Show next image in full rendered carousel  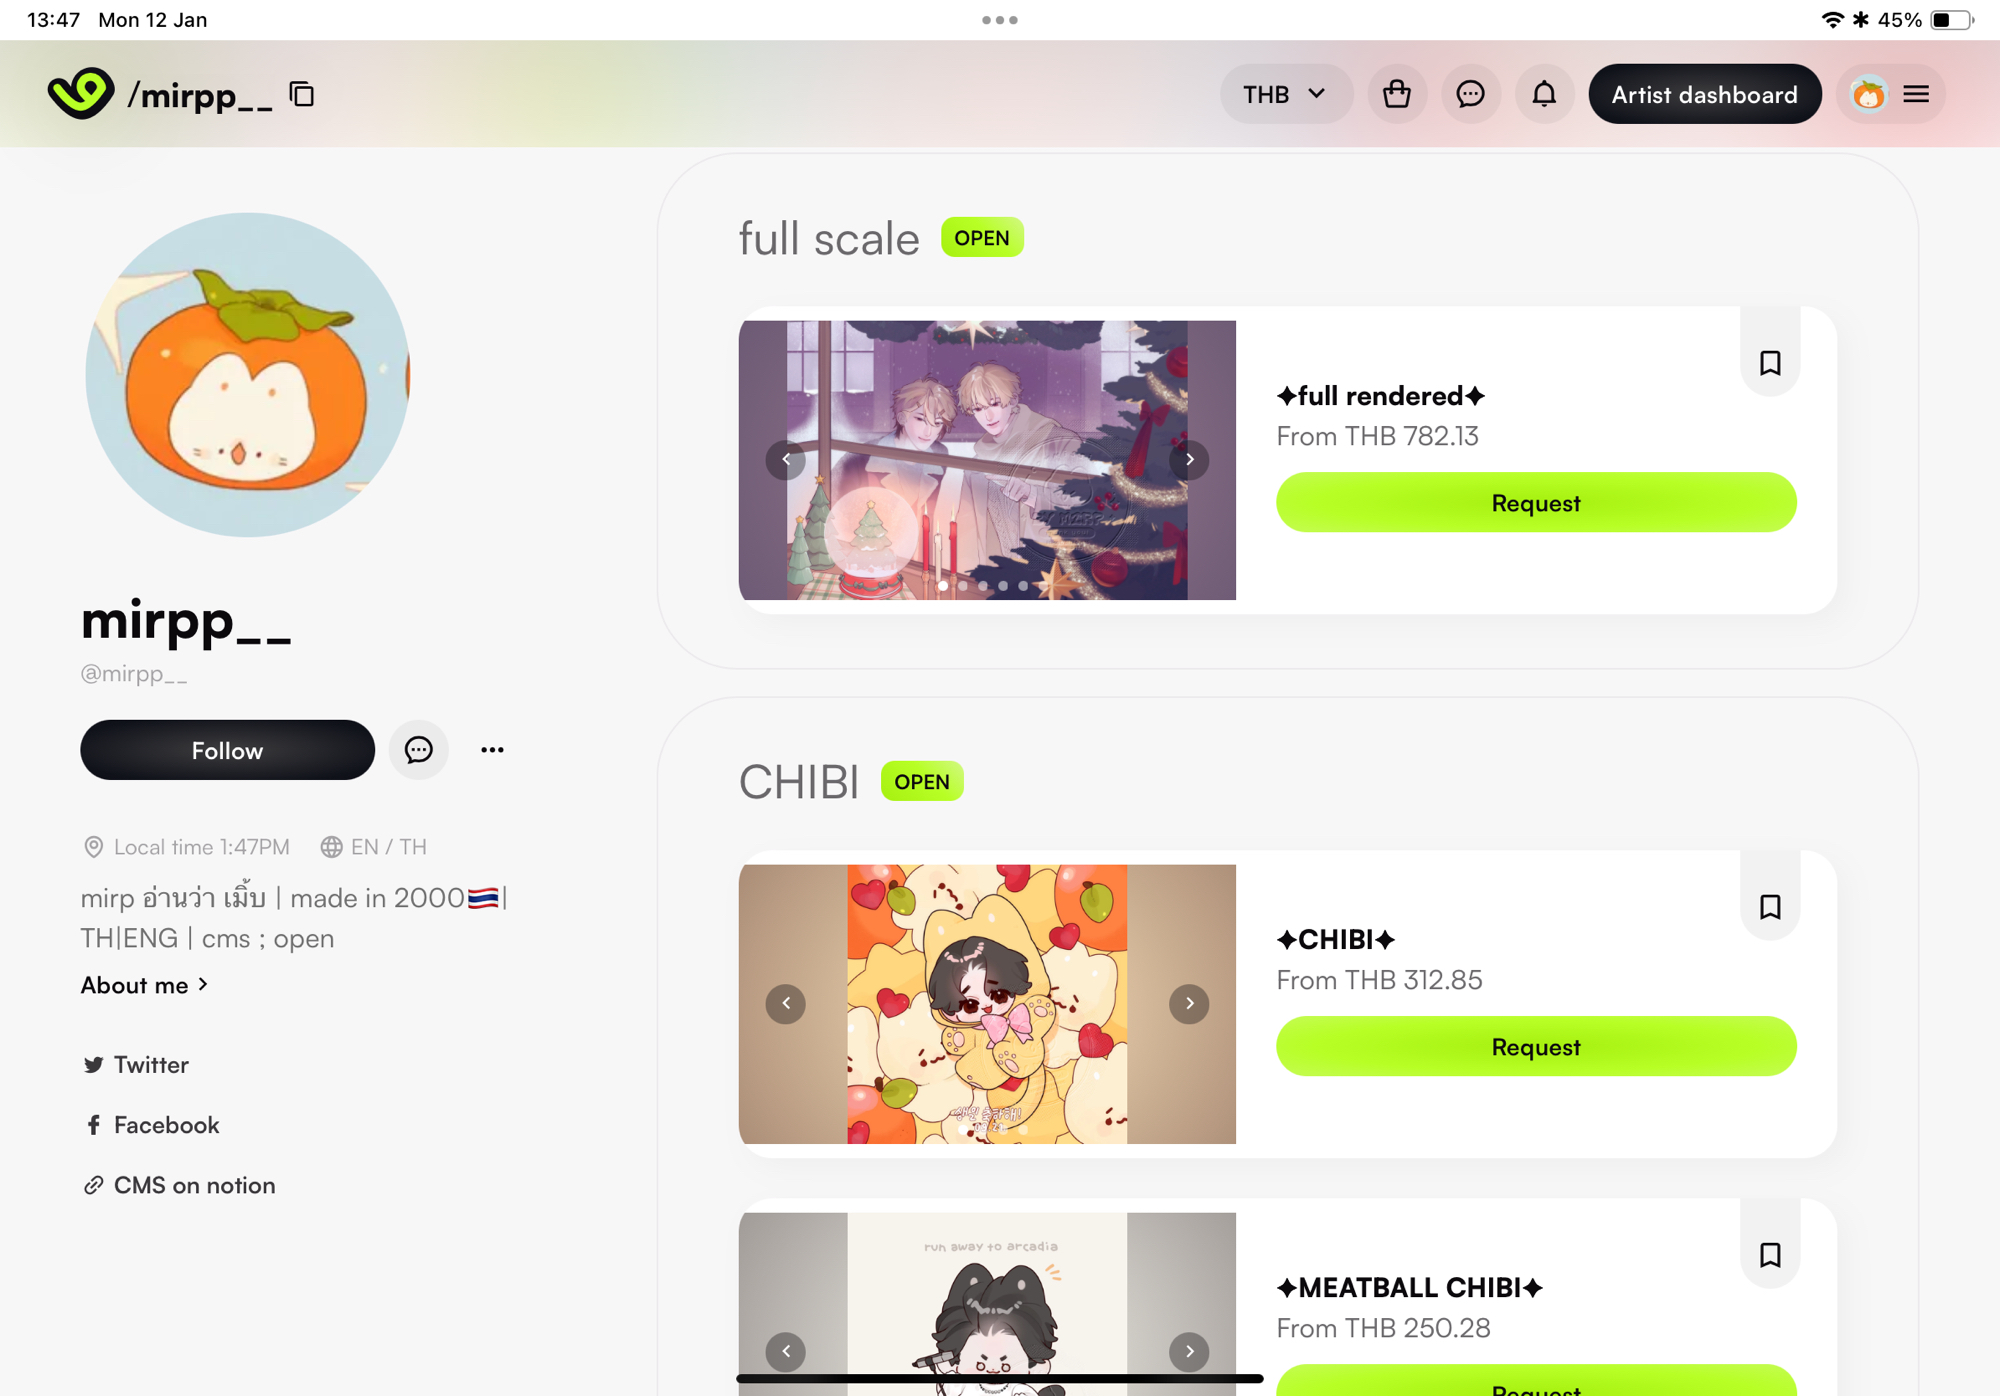point(1189,460)
